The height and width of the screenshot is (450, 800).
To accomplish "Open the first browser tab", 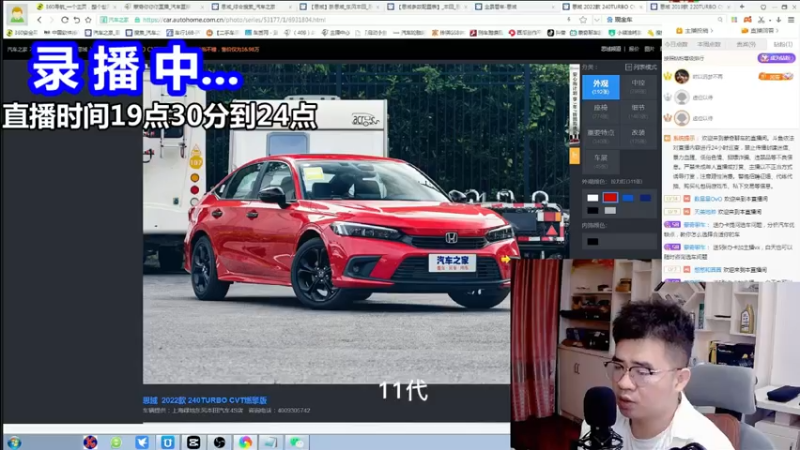I will [x=77, y=7].
